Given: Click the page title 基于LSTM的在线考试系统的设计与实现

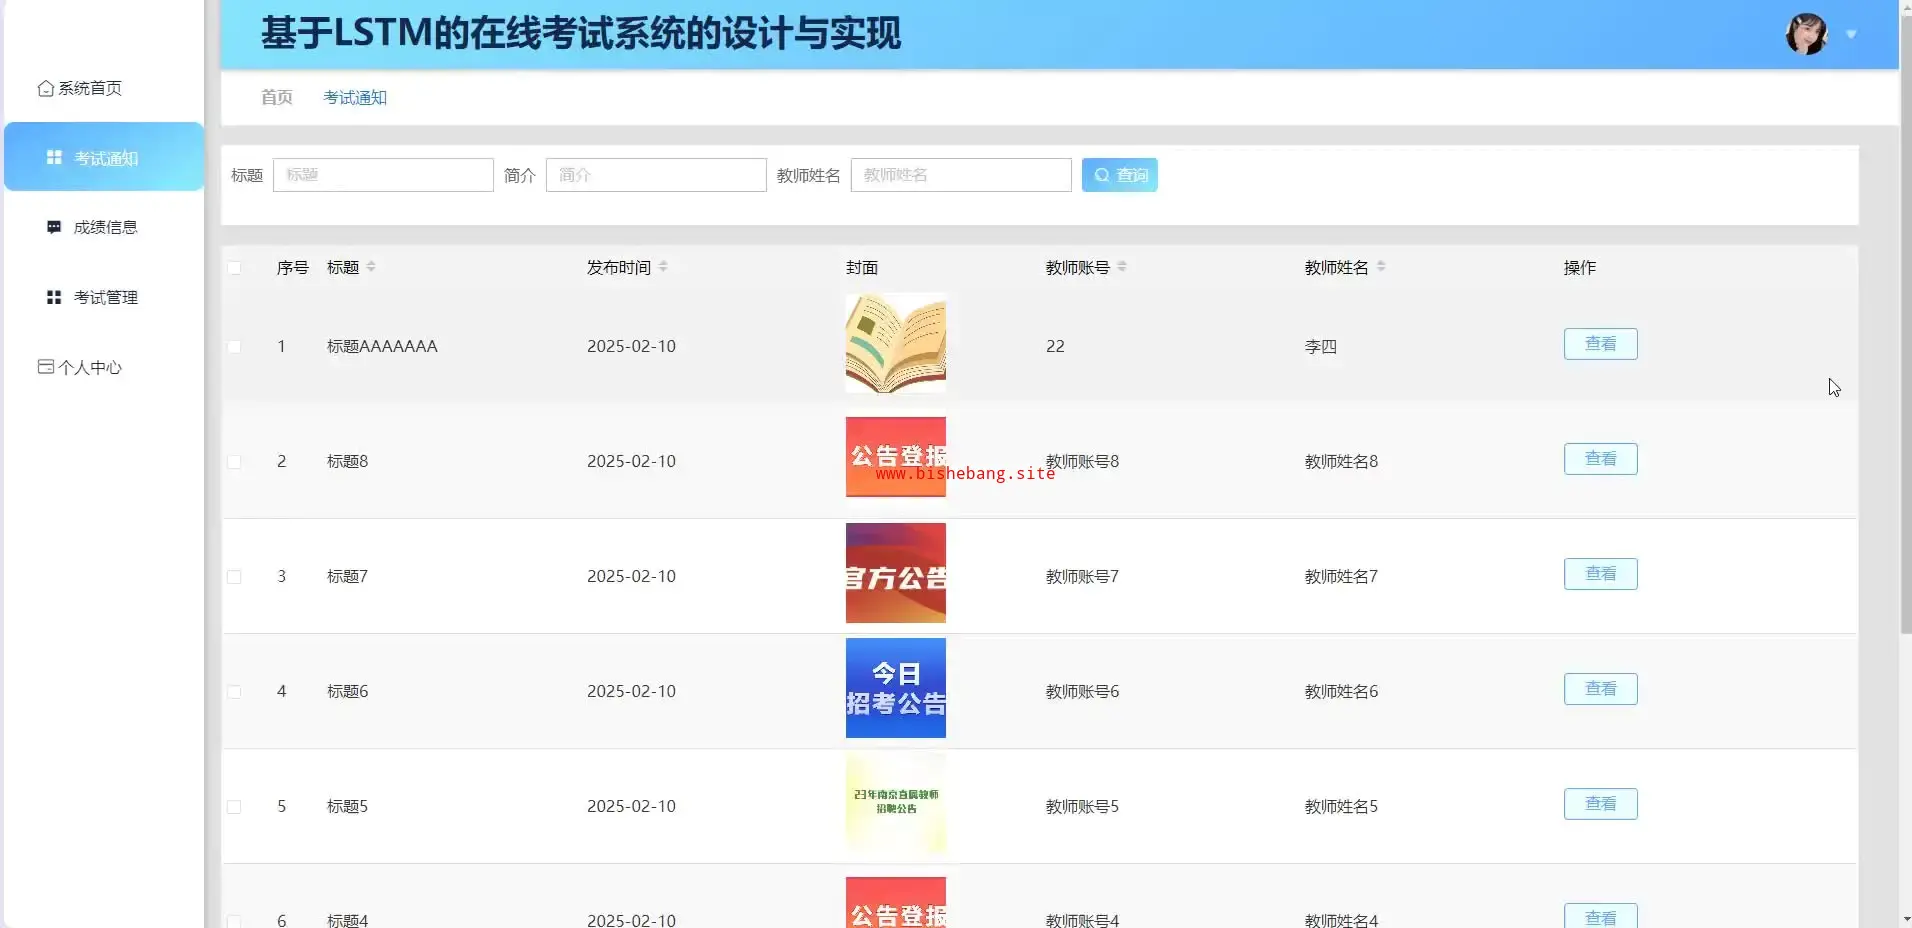Looking at the screenshot, I should coord(581,33).
